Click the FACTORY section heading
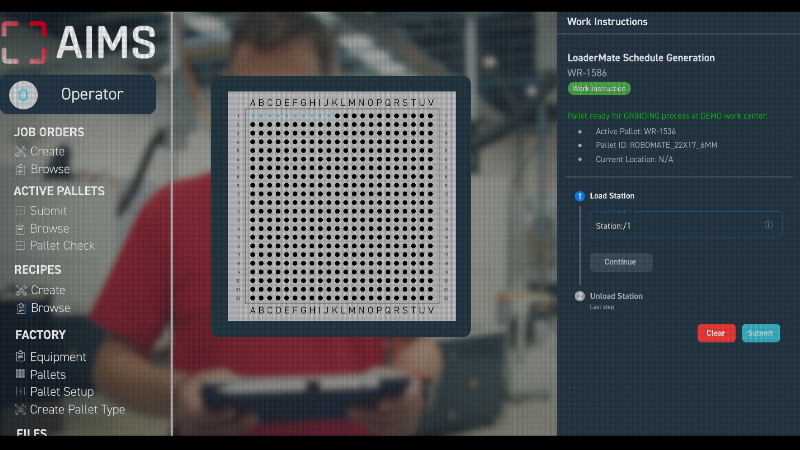This screenshot has height=450, width=800. coord(40,335)
